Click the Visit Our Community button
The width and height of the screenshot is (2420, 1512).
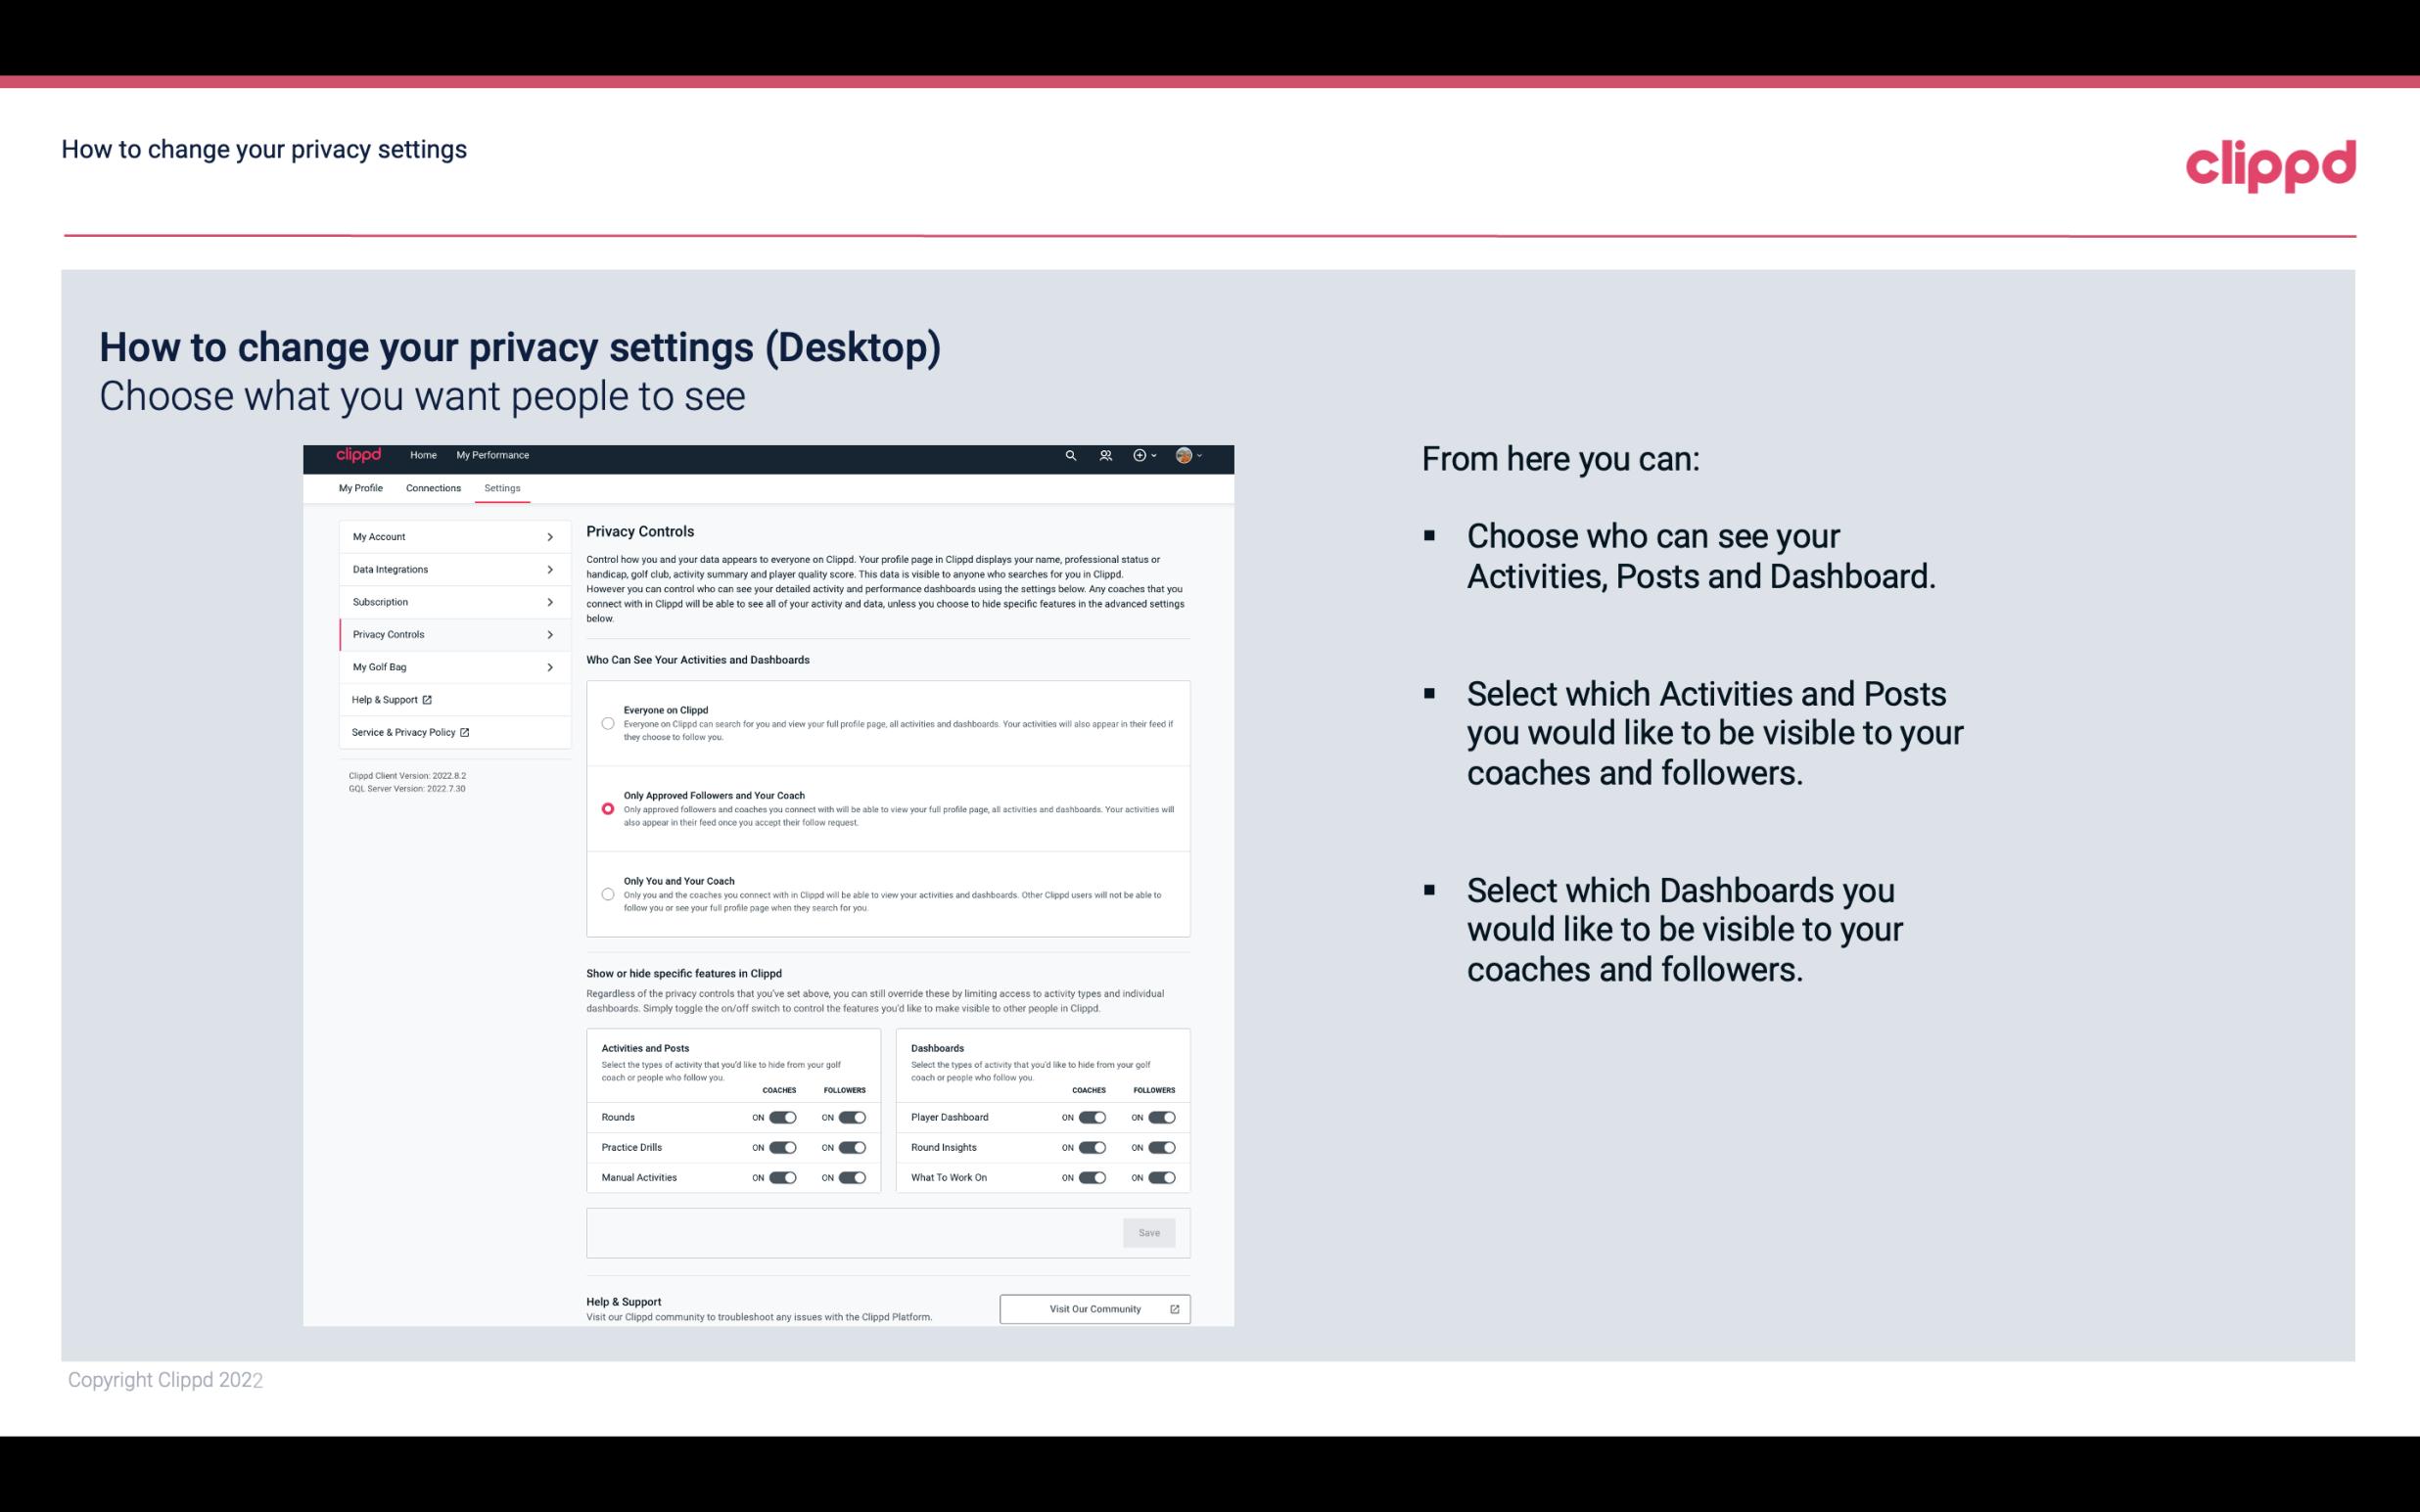pos(1093,1306)
